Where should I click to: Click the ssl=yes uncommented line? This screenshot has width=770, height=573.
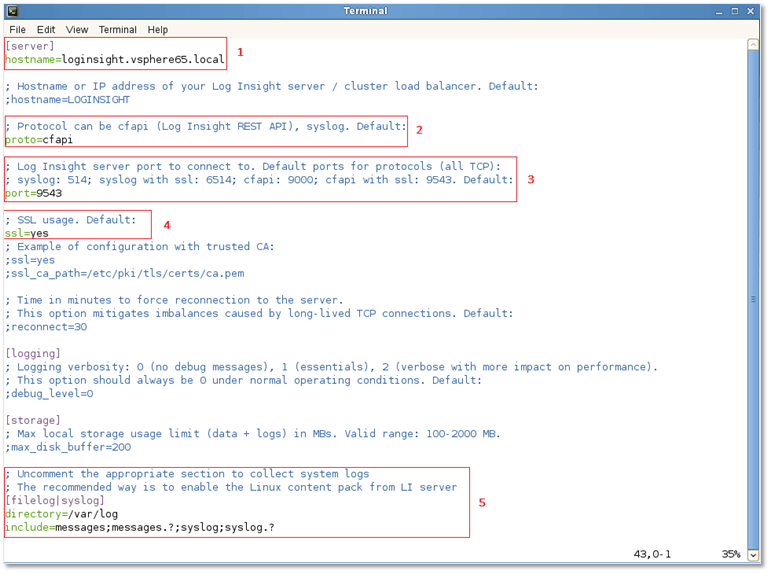tap(27, 234)
